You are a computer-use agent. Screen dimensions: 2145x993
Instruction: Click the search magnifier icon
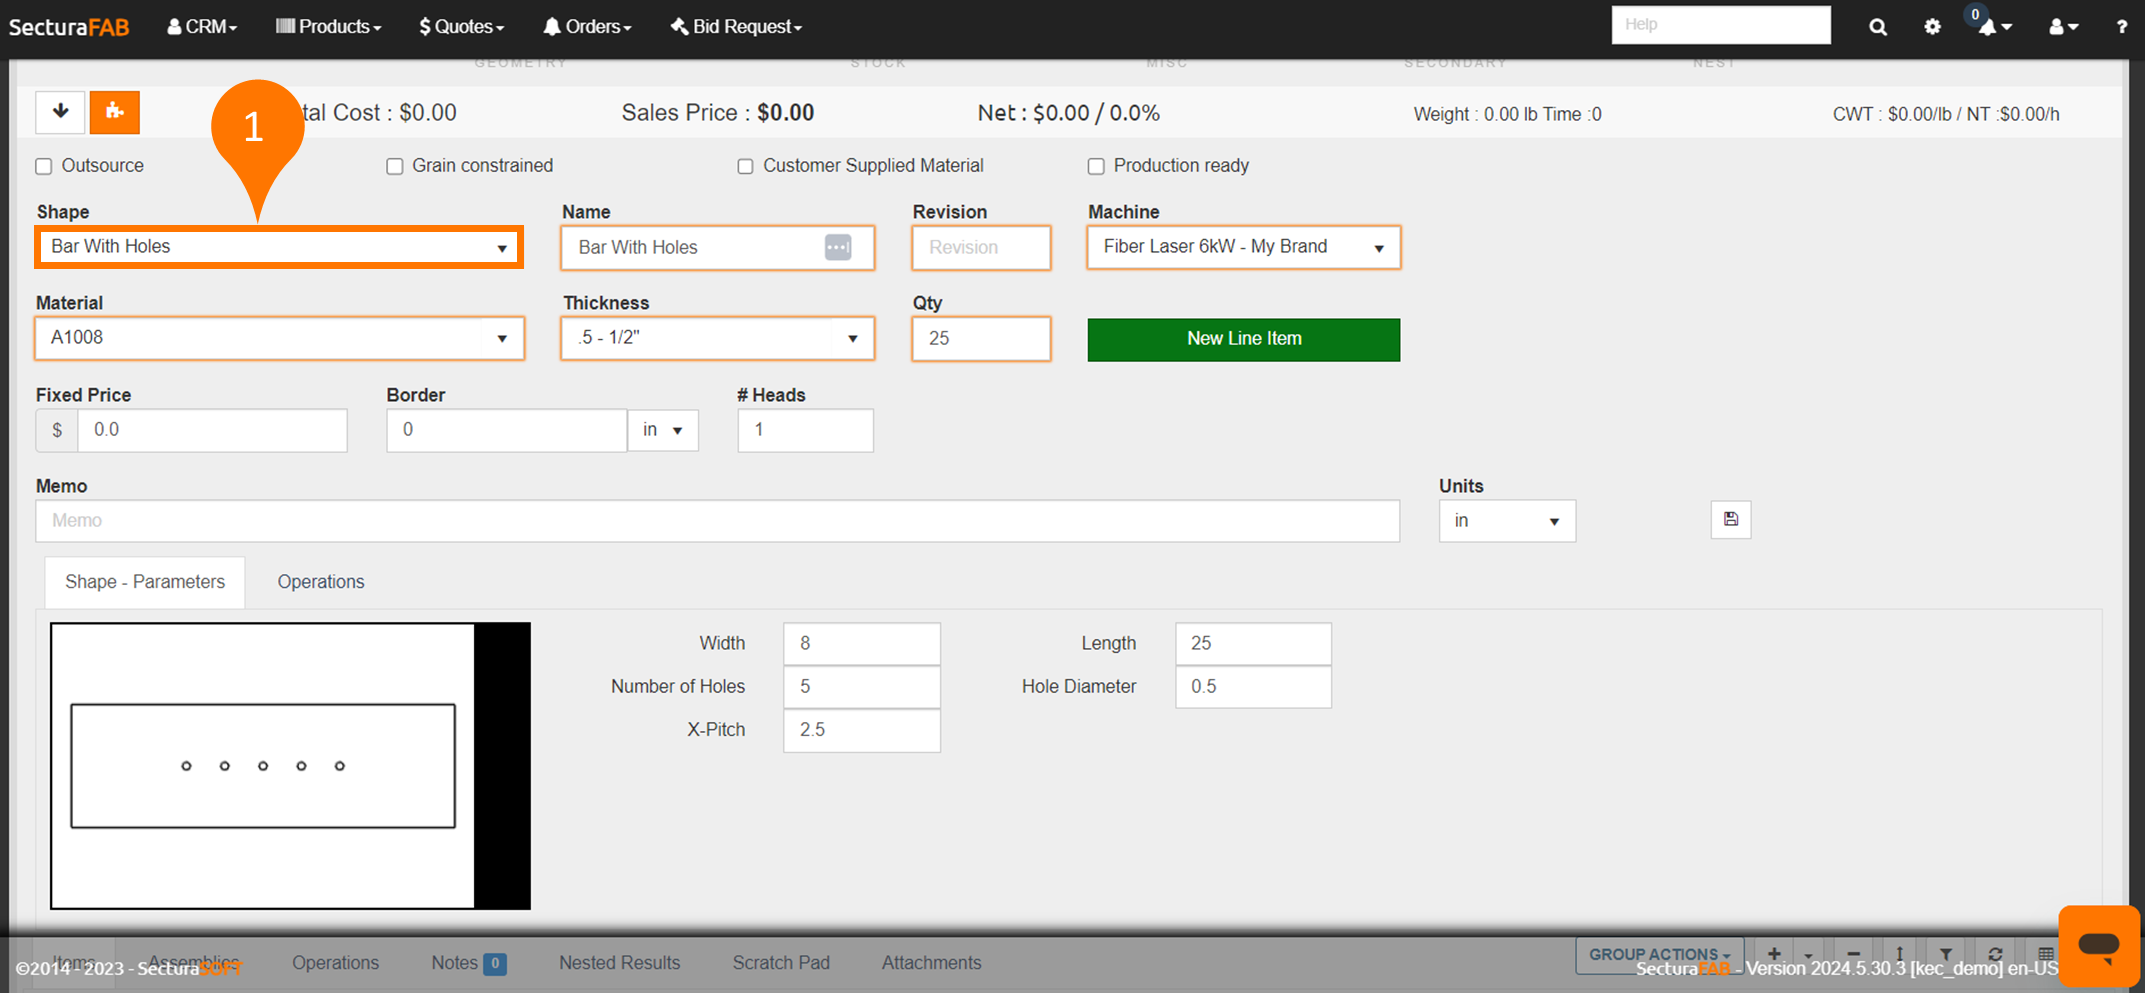point(1877,27)
